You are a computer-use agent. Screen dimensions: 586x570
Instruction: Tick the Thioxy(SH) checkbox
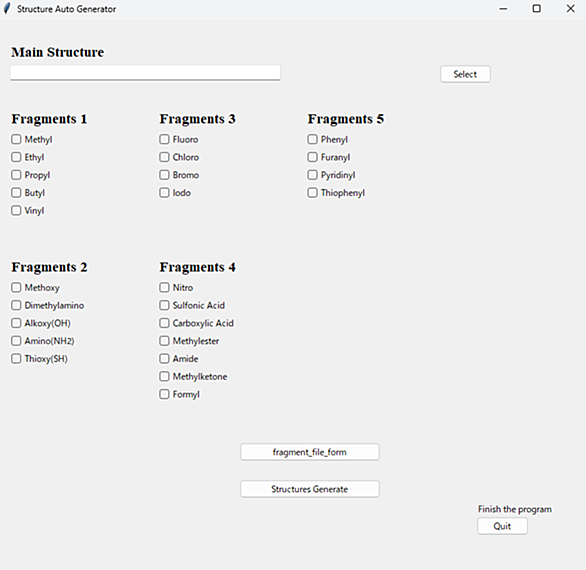pyautogui.click(x=16, y=359)
